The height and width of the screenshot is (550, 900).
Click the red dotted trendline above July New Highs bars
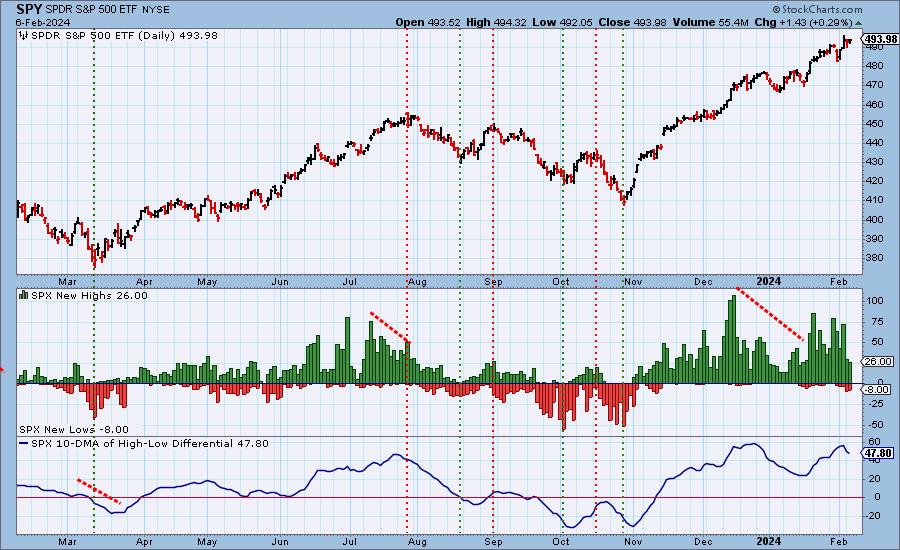coord(390,327)
